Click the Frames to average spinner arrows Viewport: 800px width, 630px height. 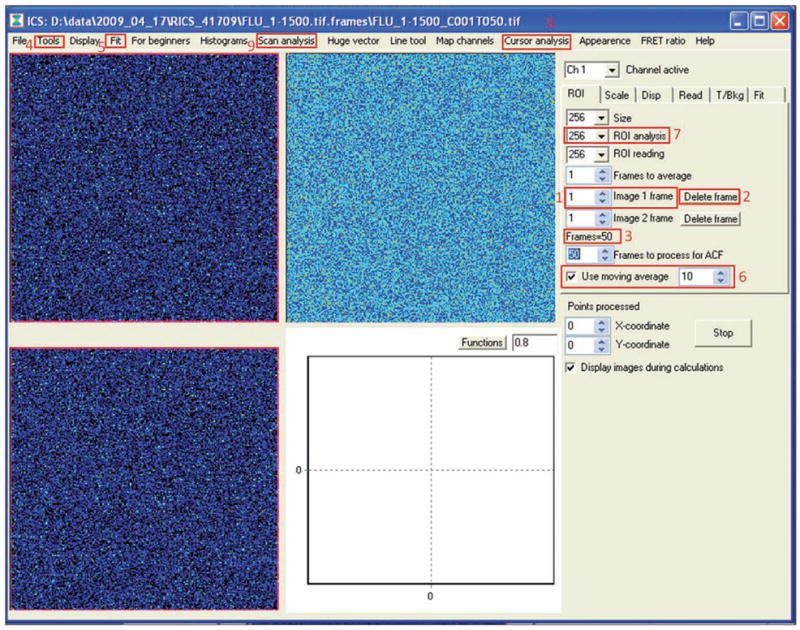point(602,176)
